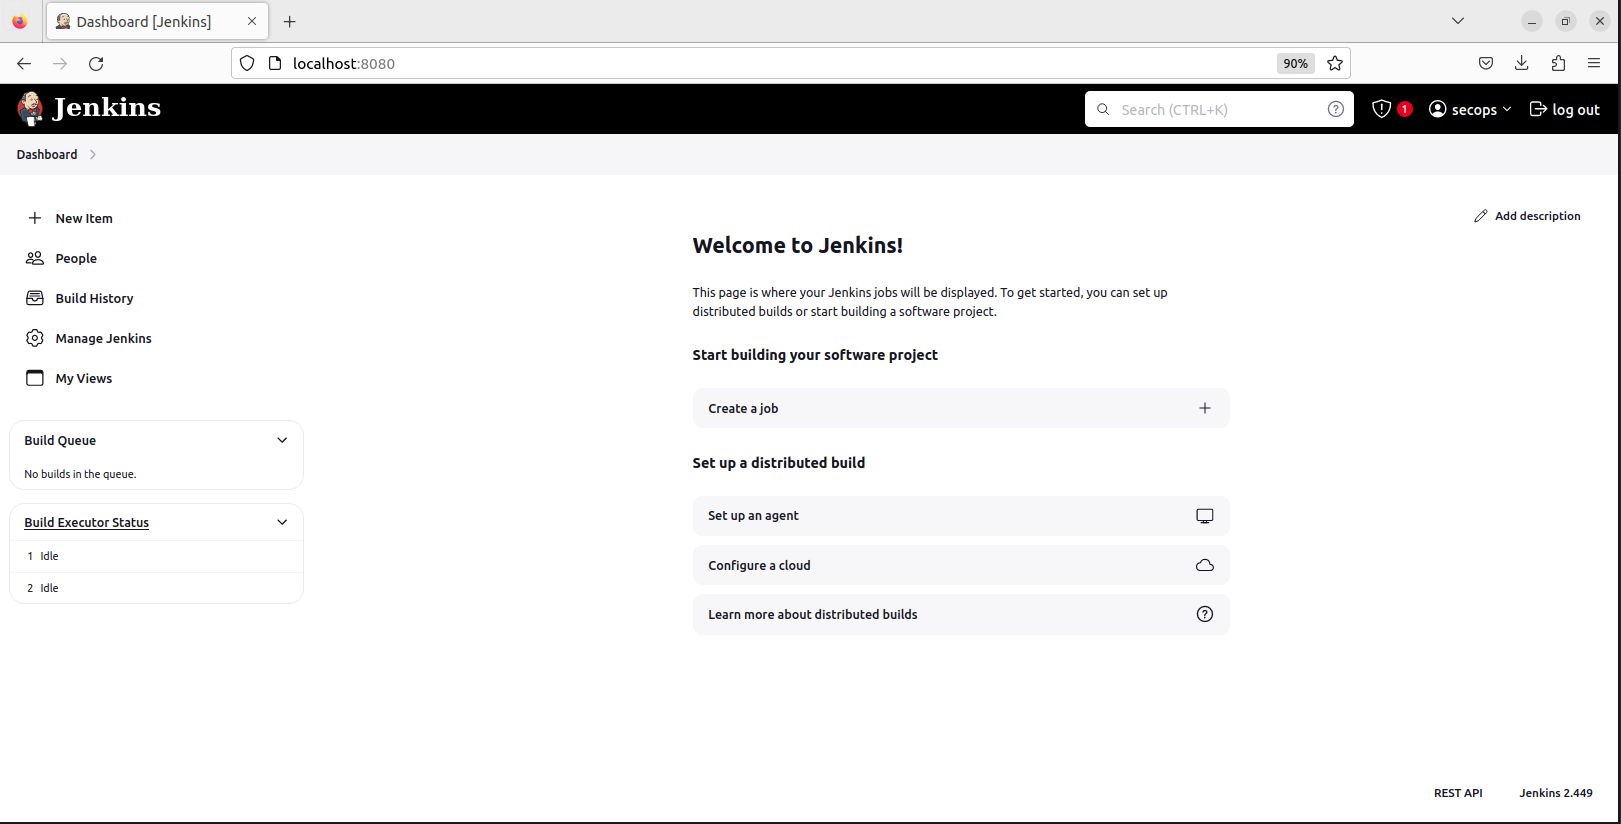1621x824 pixels.
Task: Collapse the Build Queue panel chevron
Action: point(282,440)
